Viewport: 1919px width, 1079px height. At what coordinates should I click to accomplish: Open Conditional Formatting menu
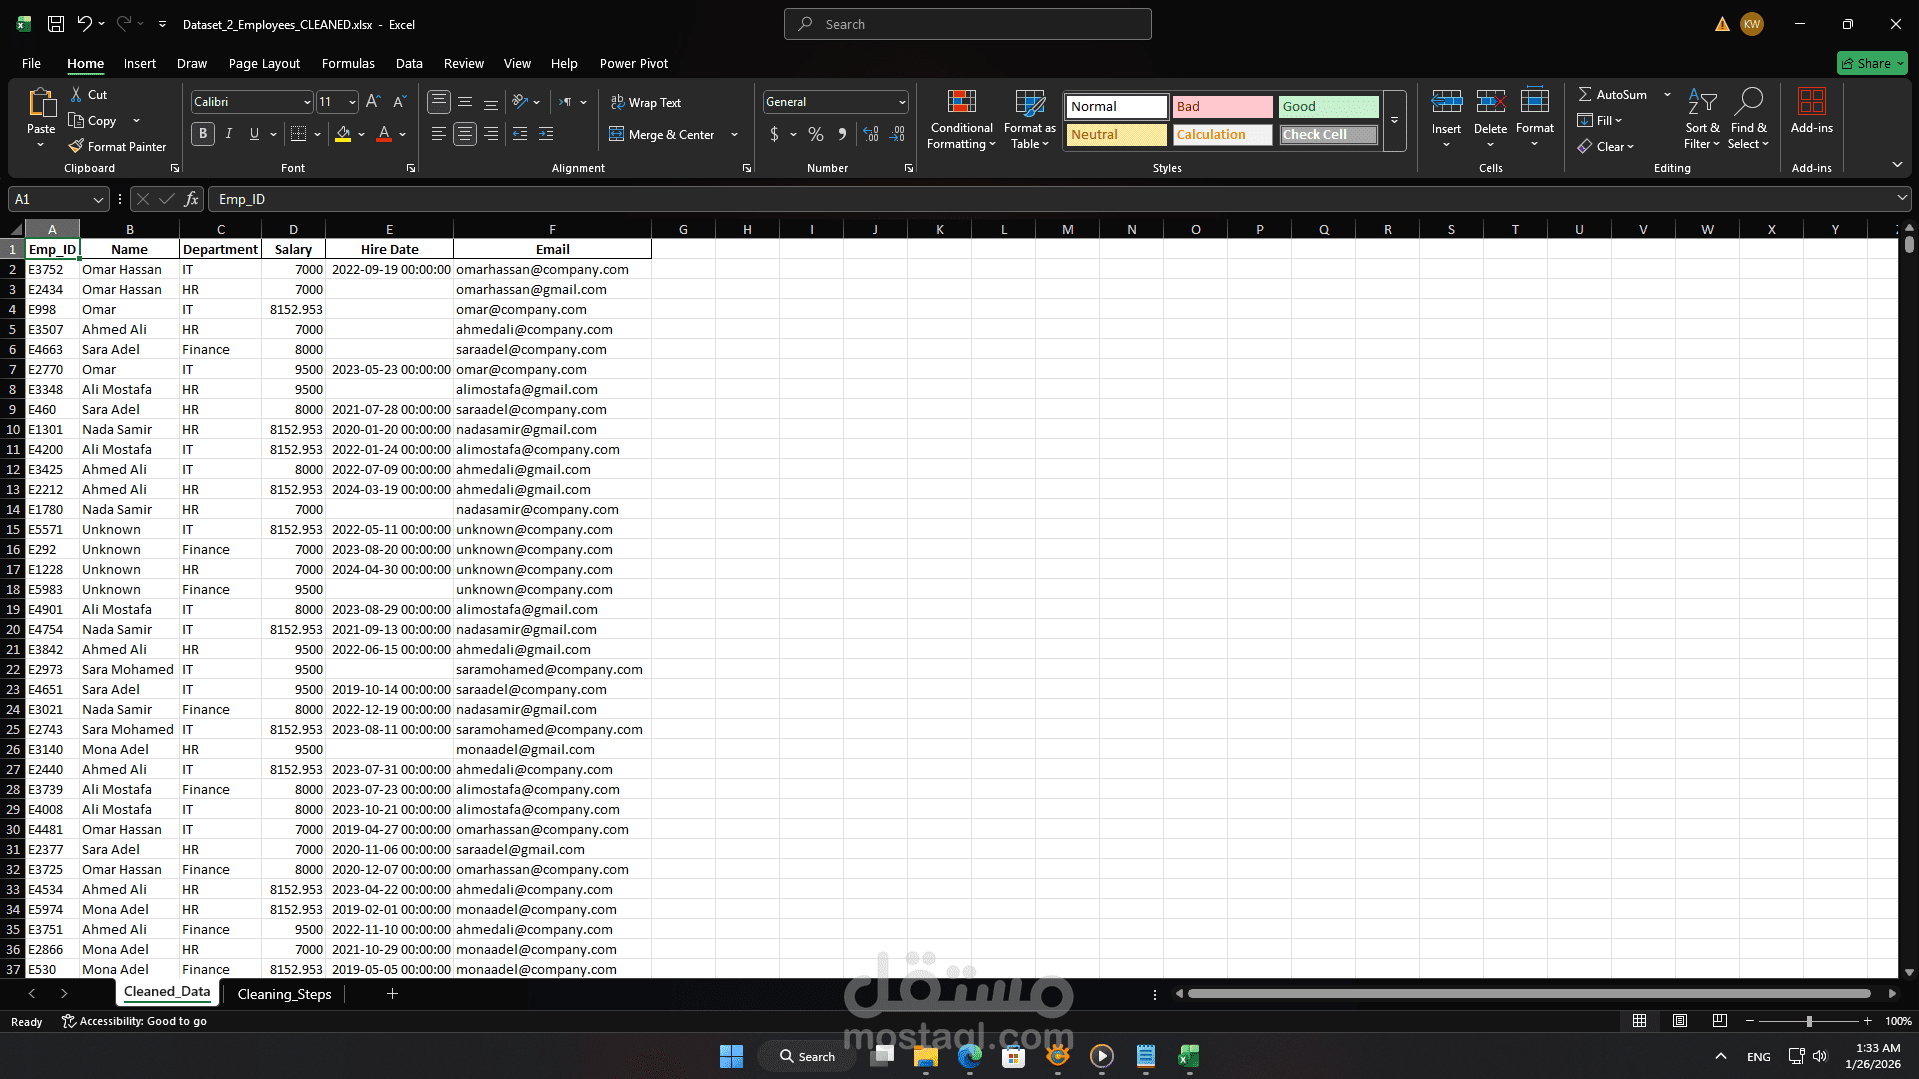(961, 119)
